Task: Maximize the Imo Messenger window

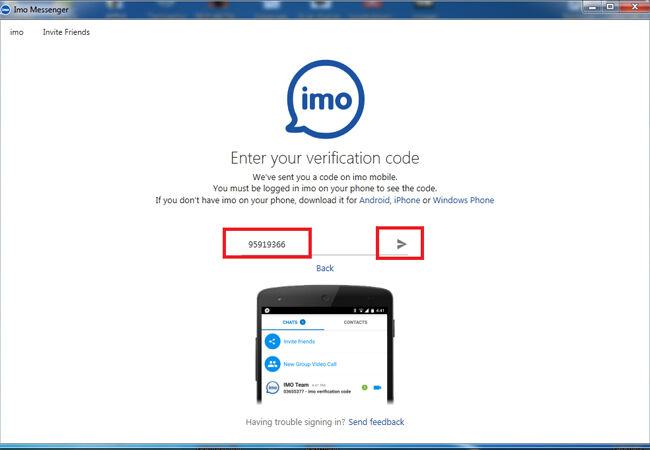Action: coord(610,7)
